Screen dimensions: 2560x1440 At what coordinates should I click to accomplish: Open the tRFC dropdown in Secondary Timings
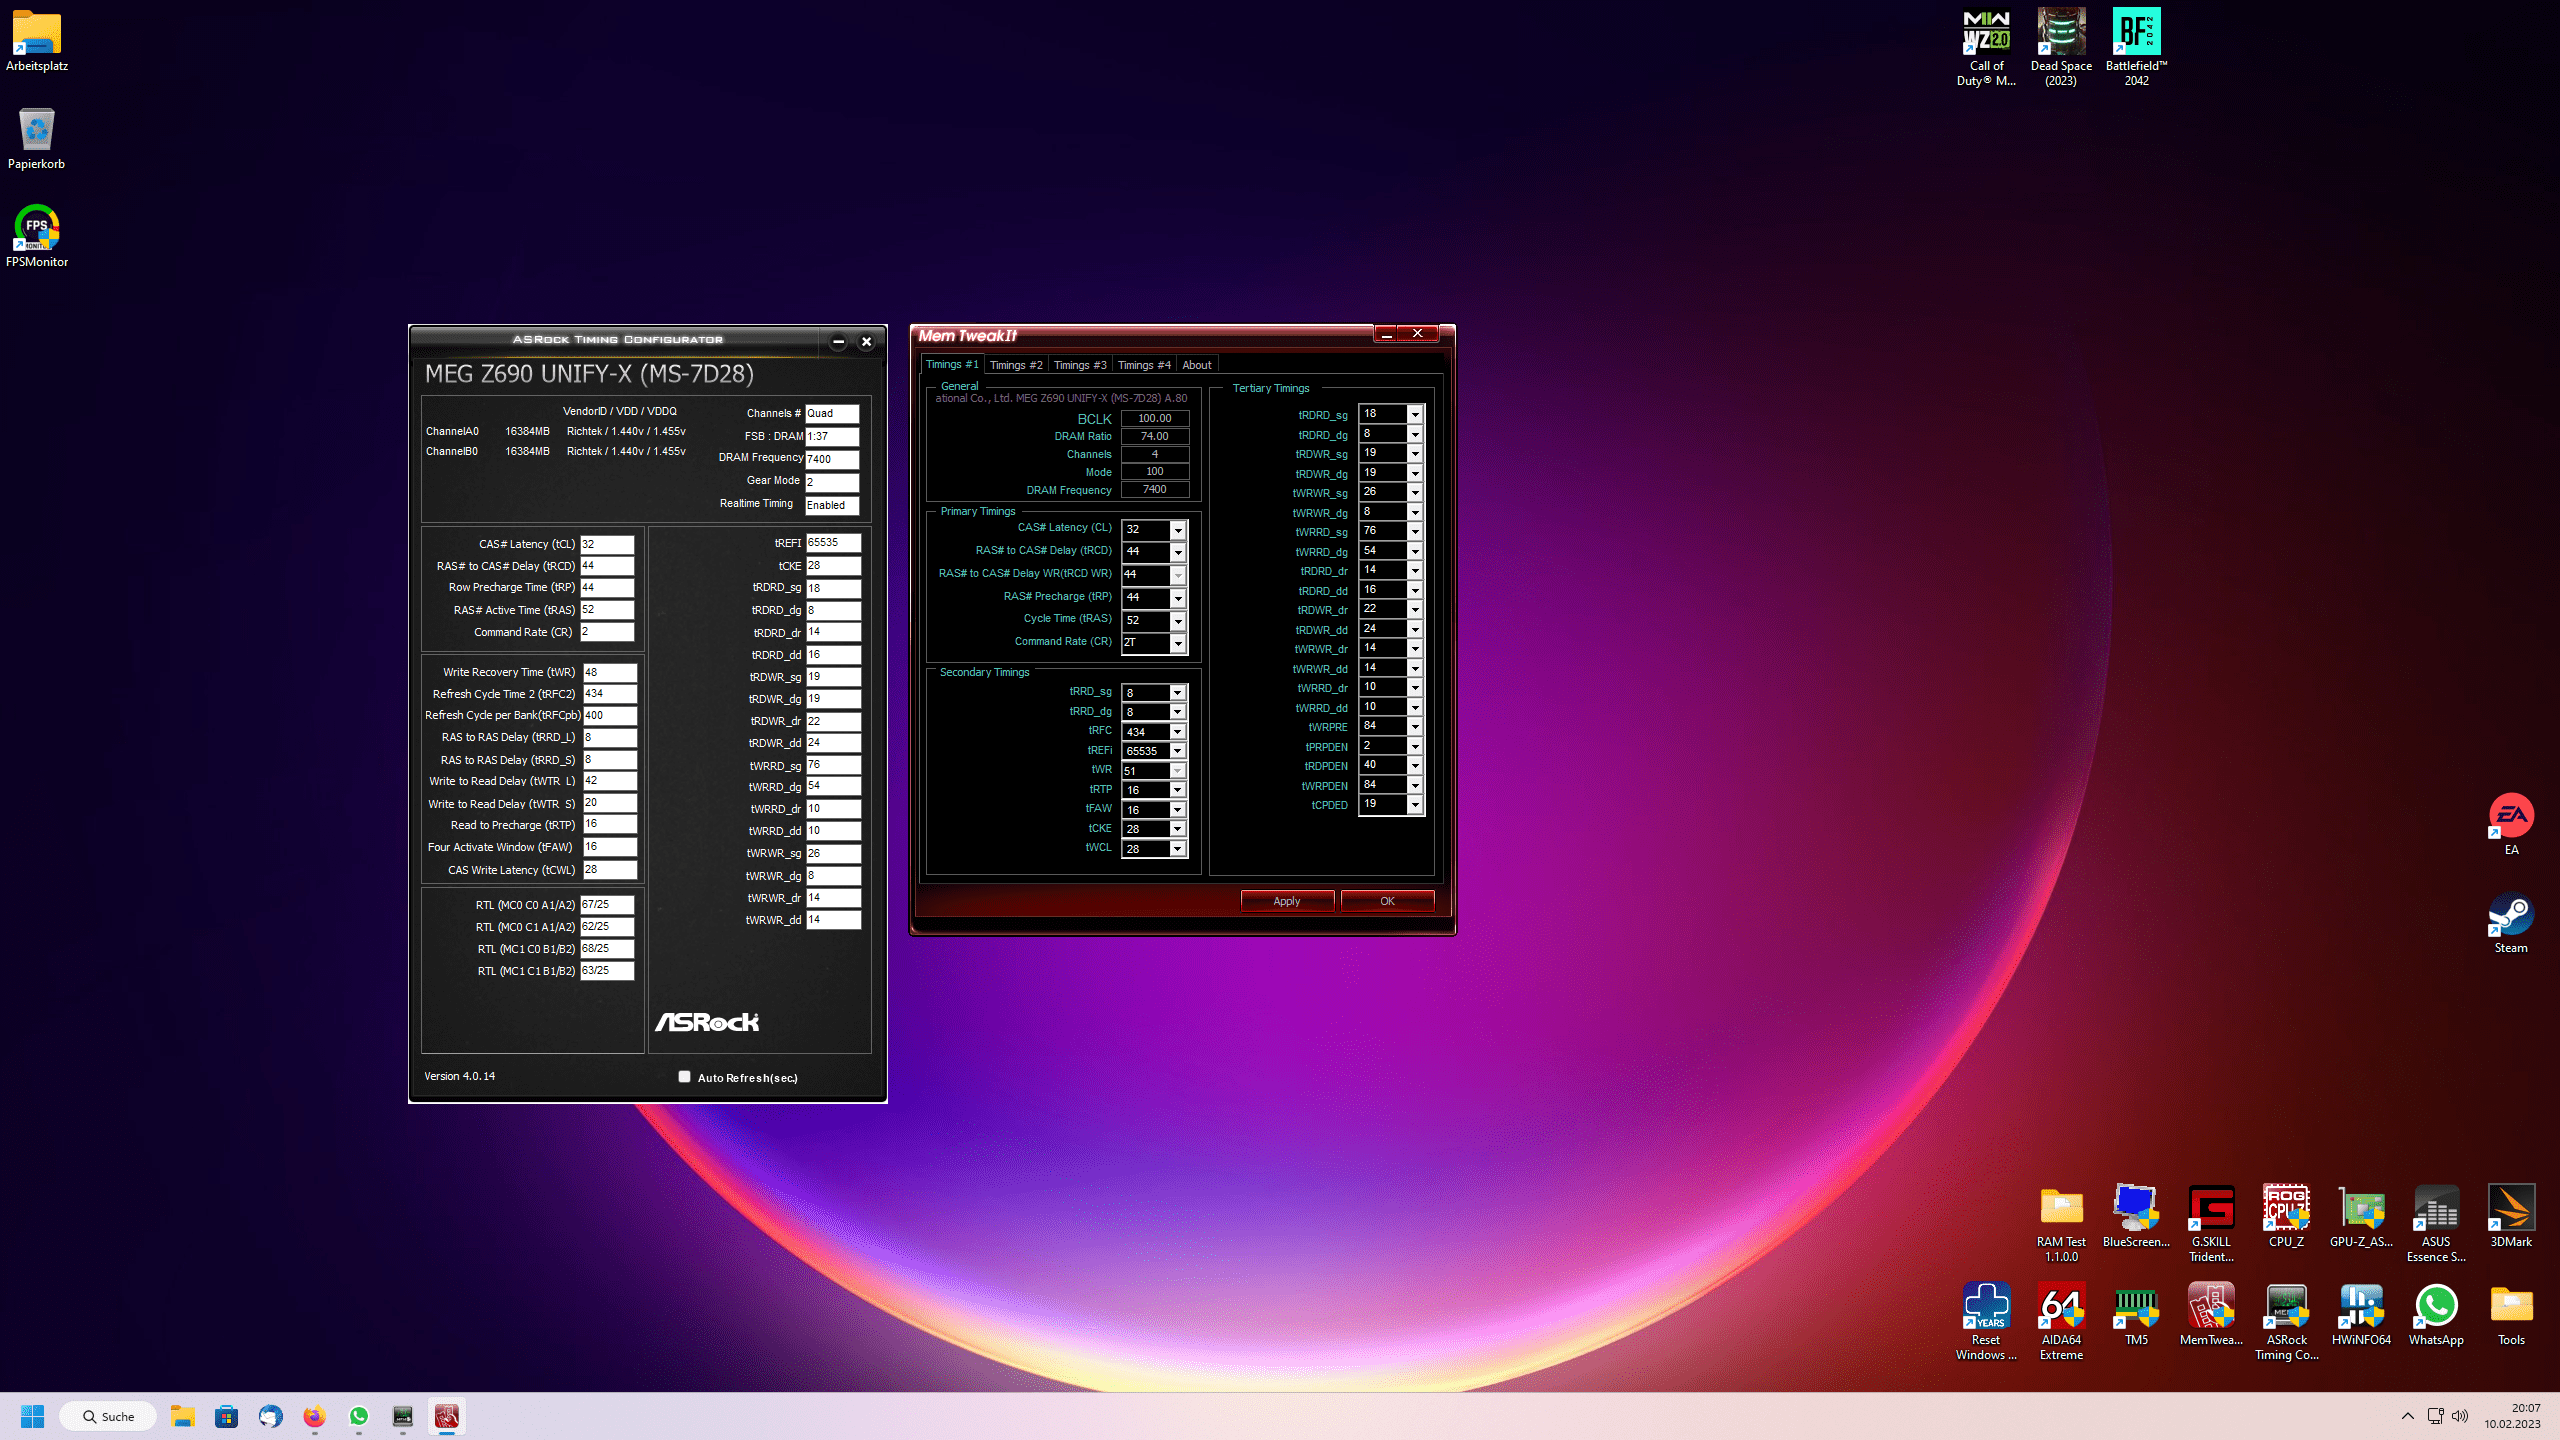[x=1177, y=732]
